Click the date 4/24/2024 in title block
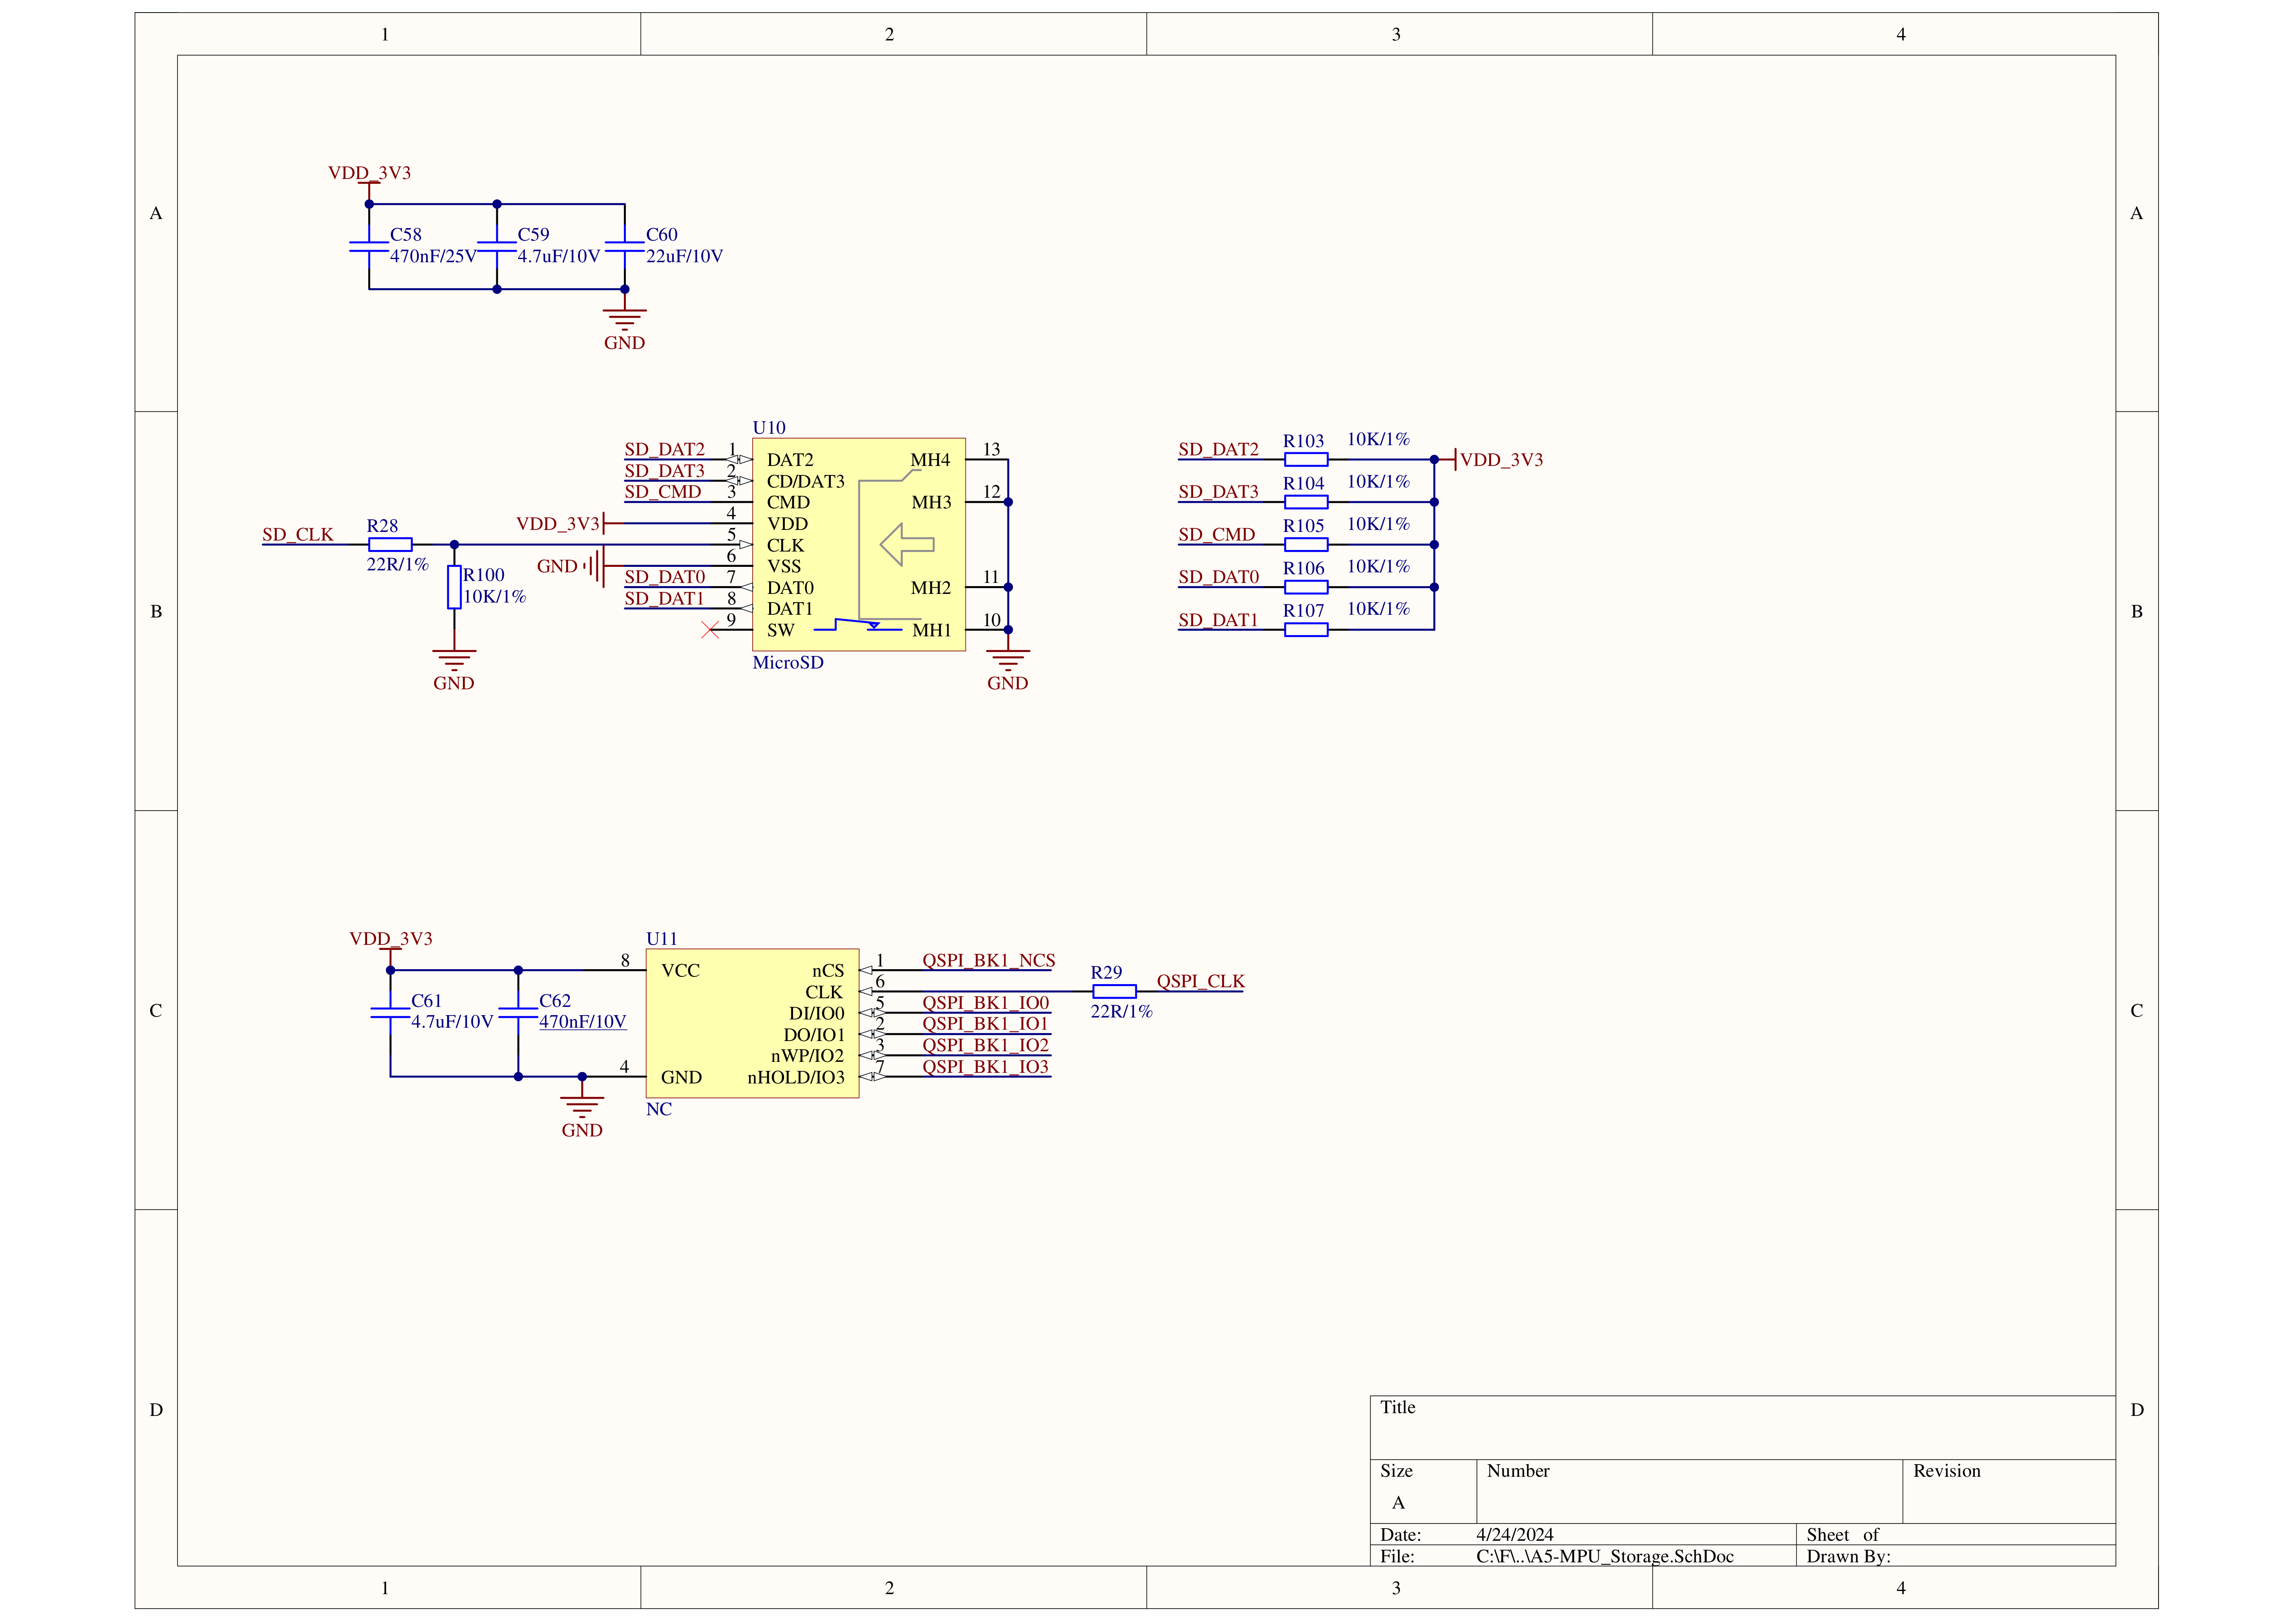2296x1622 pixels. [x=1515, y=1535]
